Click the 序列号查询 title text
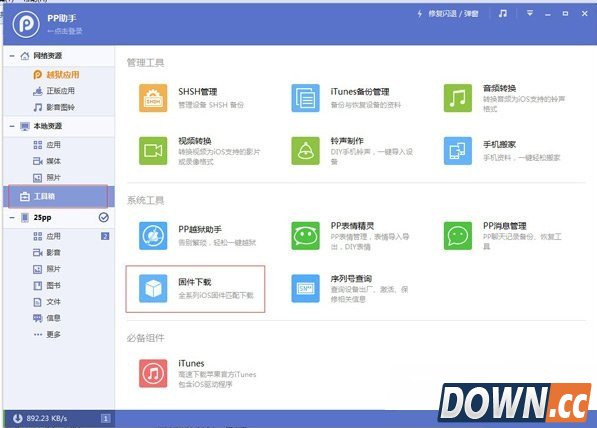Viewport: 597px width, 428px height. coord(351,279)
